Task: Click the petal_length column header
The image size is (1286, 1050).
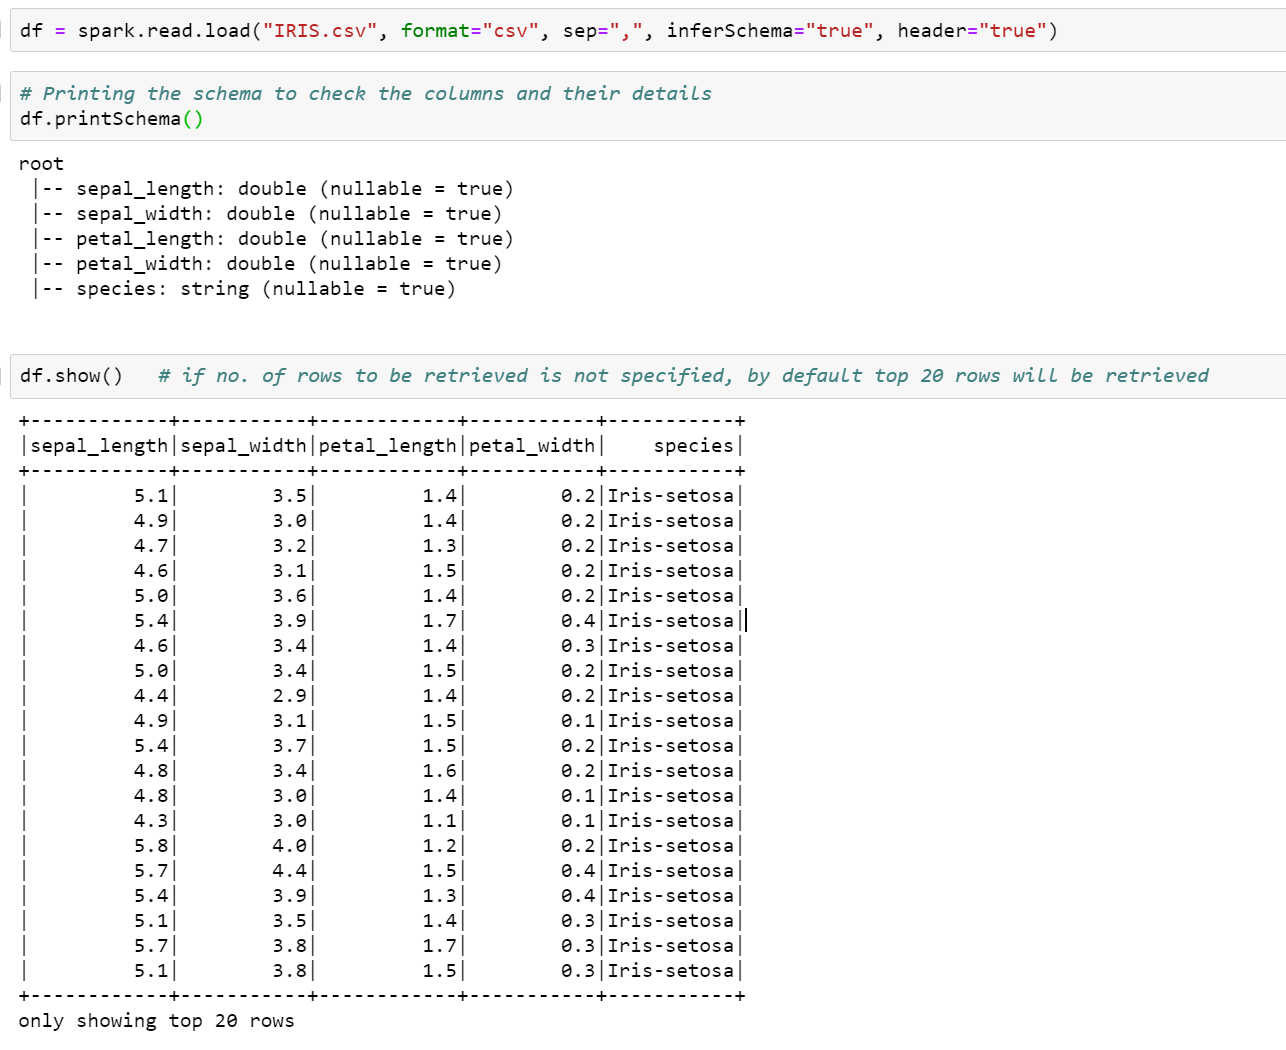Action: (387, 446)
